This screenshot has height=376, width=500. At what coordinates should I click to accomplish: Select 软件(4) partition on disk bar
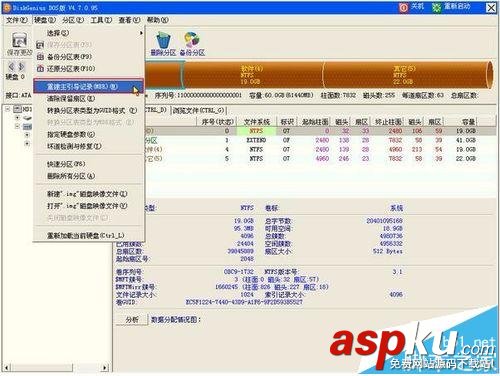click(253, 75)
